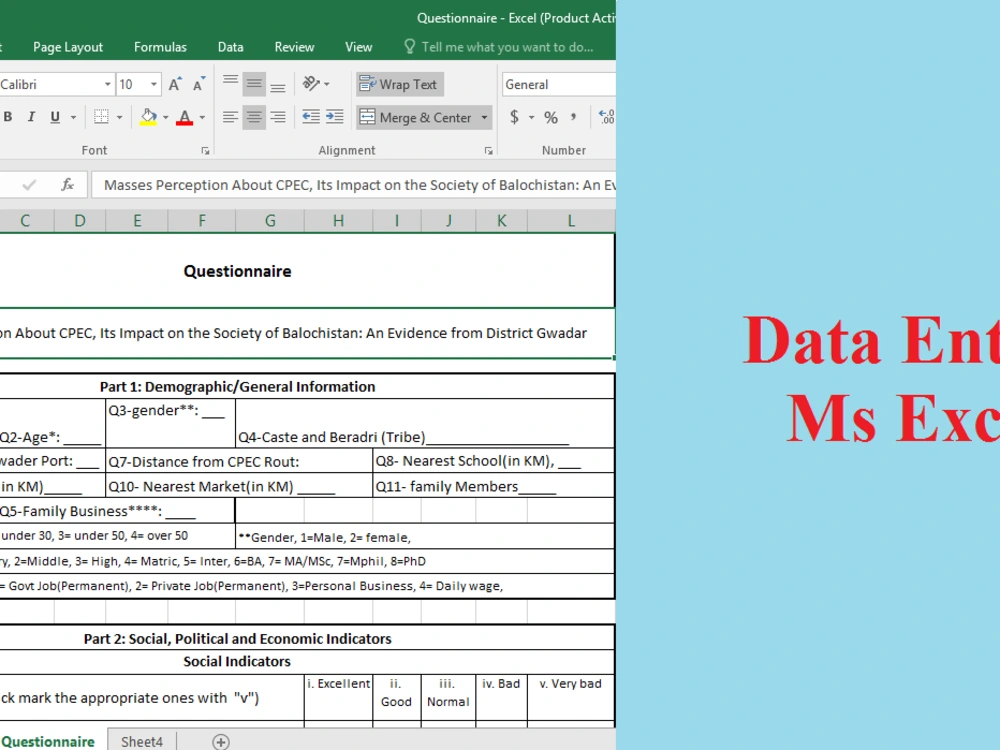Switch to the Sheet4 tab

[142, 741]
